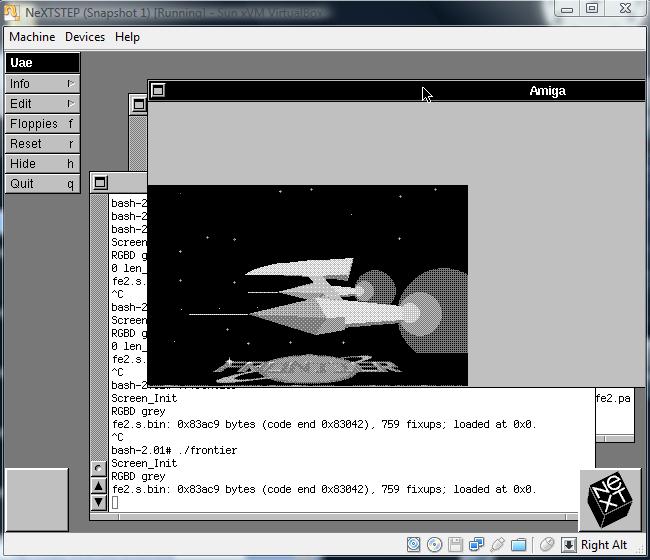Image resolution: width=650 pixels, height=560 pixels.
Task: Click the VirtualBox network status icon
Action: tap(476, 545)
